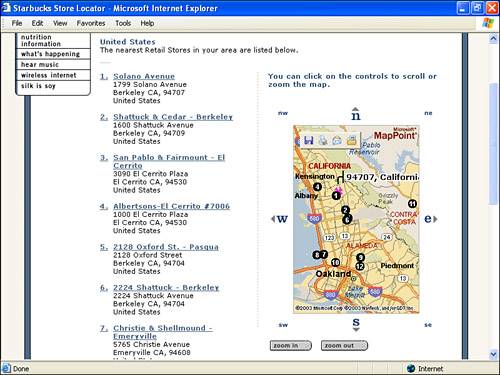Viewport: 500px width, 375px height.
Task: Click the print icon on the map image toolbar
Action: click(323, 140)
